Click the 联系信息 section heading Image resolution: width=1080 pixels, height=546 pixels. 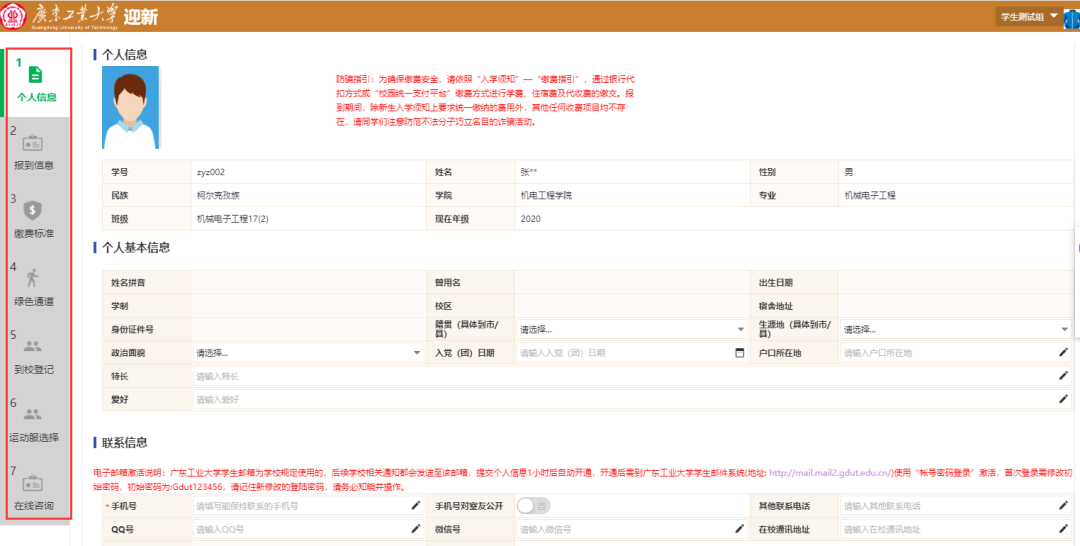click(x=125, y=442)
